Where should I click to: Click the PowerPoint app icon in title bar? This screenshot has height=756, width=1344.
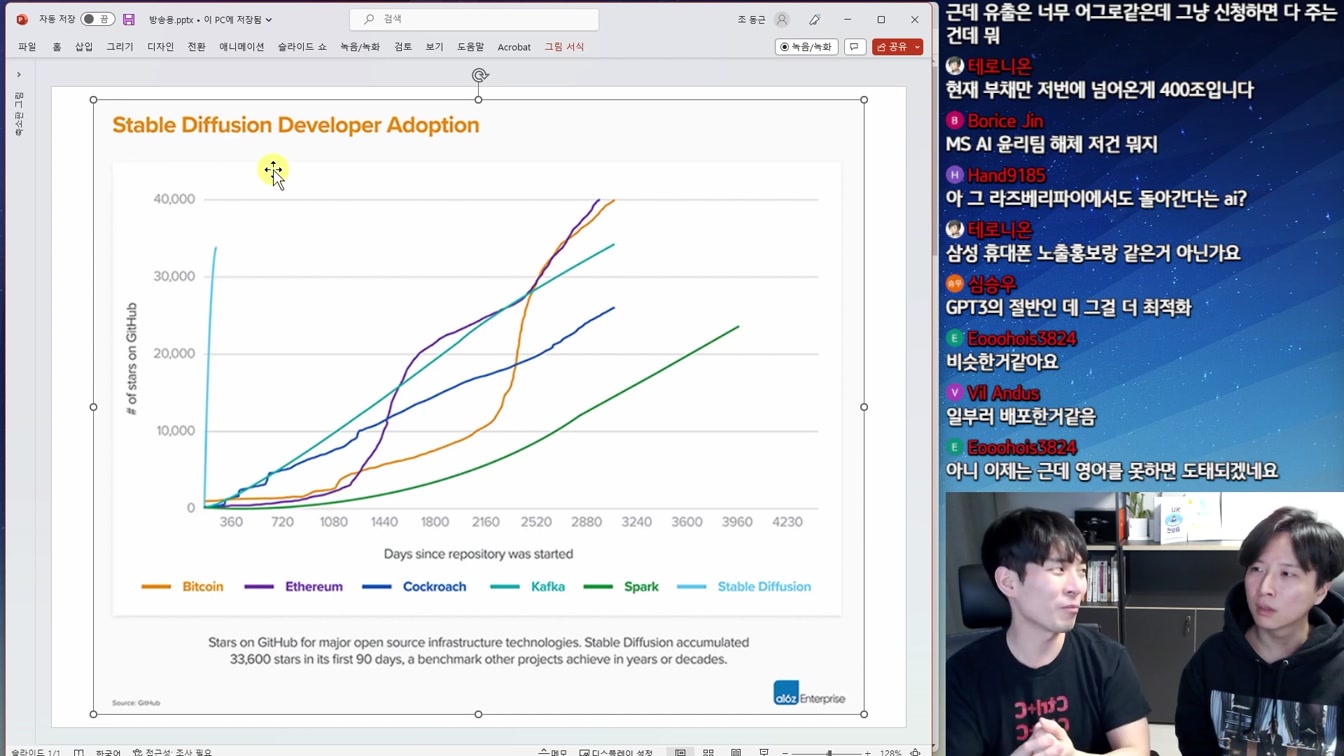[22, 19]
